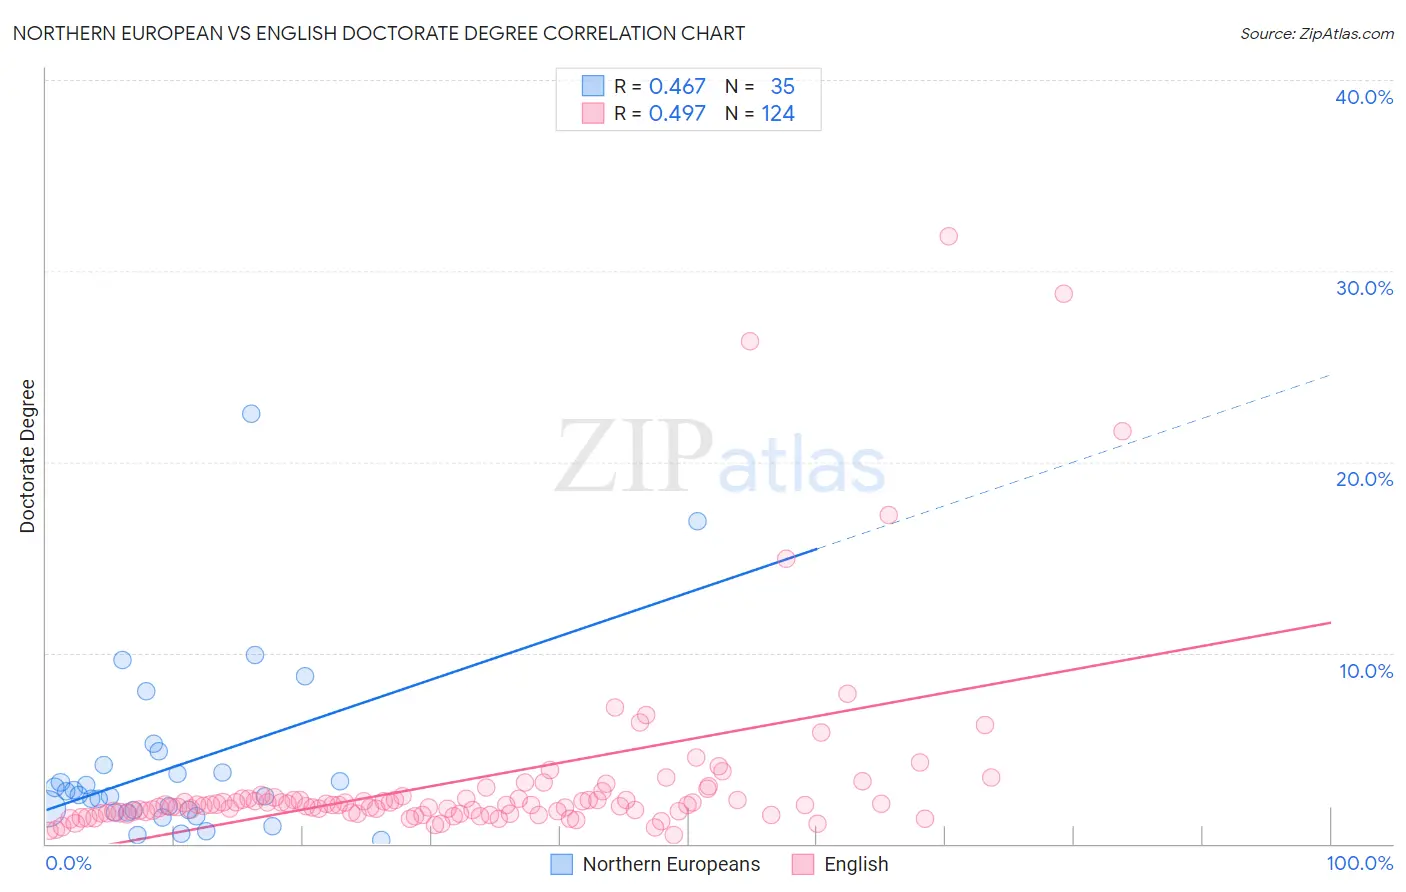
Task: Click the 40.0% y-axis label
Action: 1364,97
